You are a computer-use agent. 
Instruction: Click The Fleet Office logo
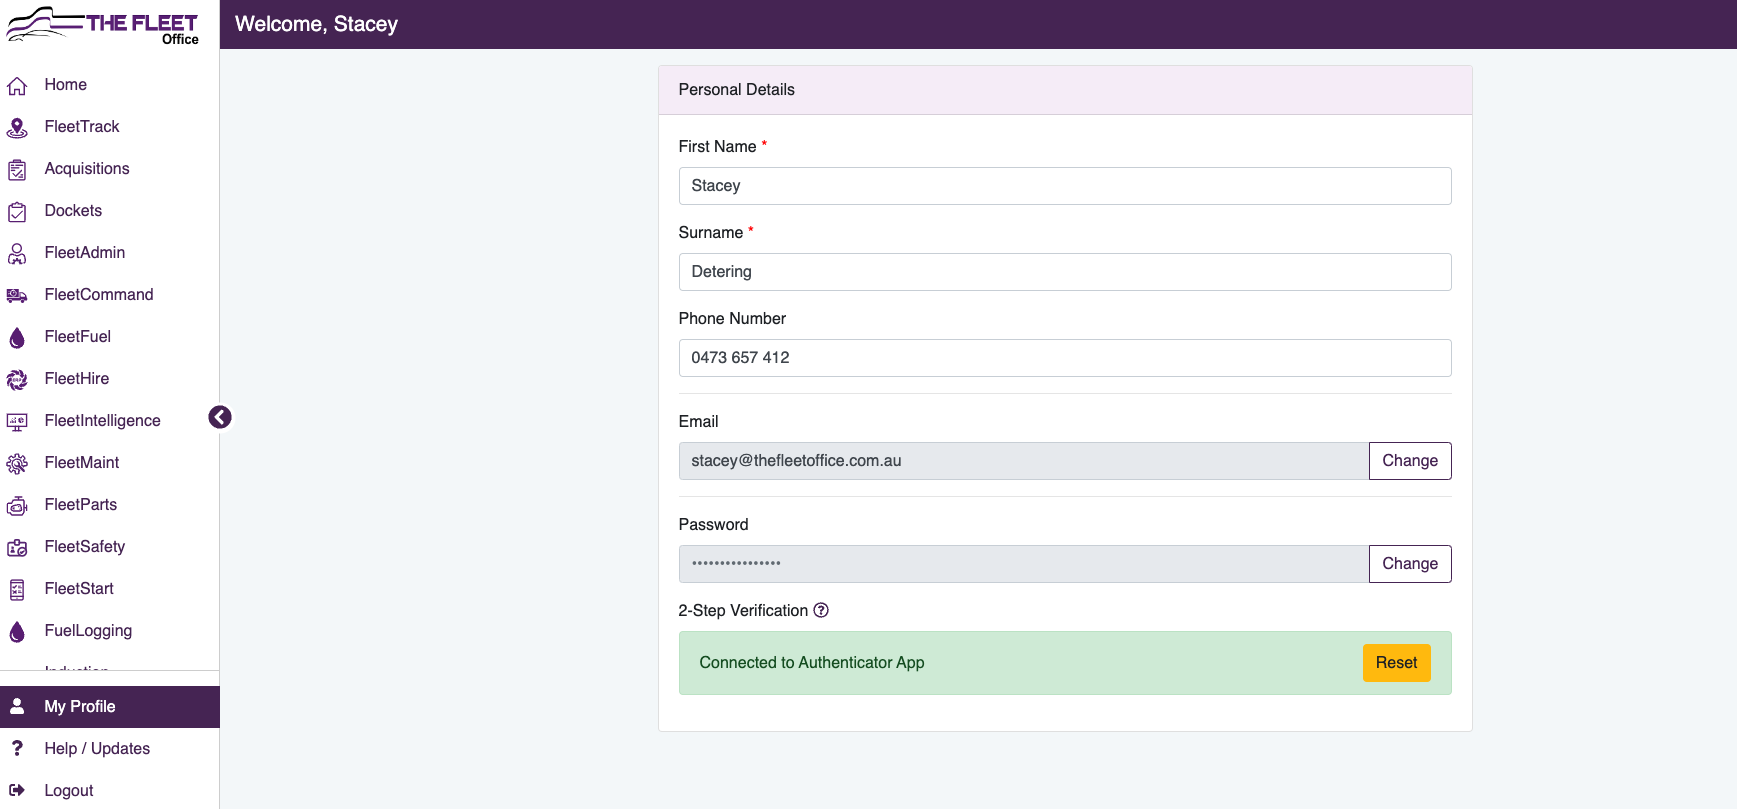pos(103,25)
